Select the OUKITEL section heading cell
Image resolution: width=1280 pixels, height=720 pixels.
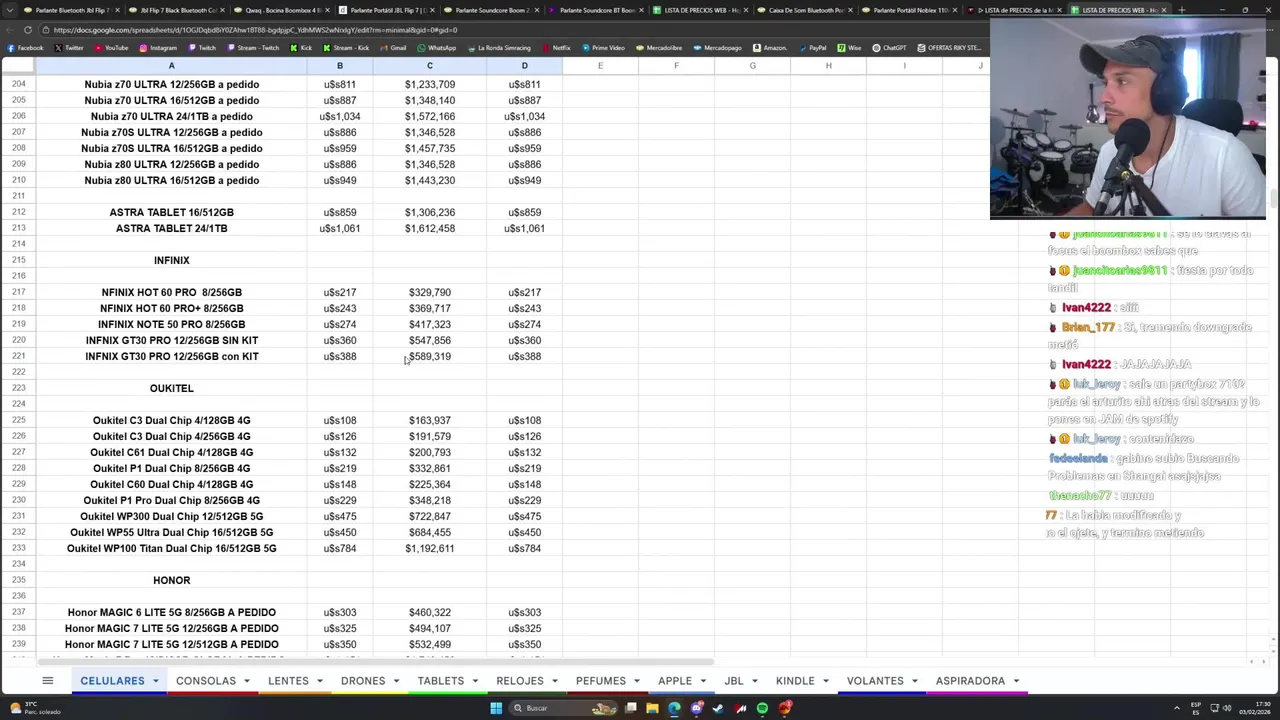pyautogui.click(x=171, y=388)
